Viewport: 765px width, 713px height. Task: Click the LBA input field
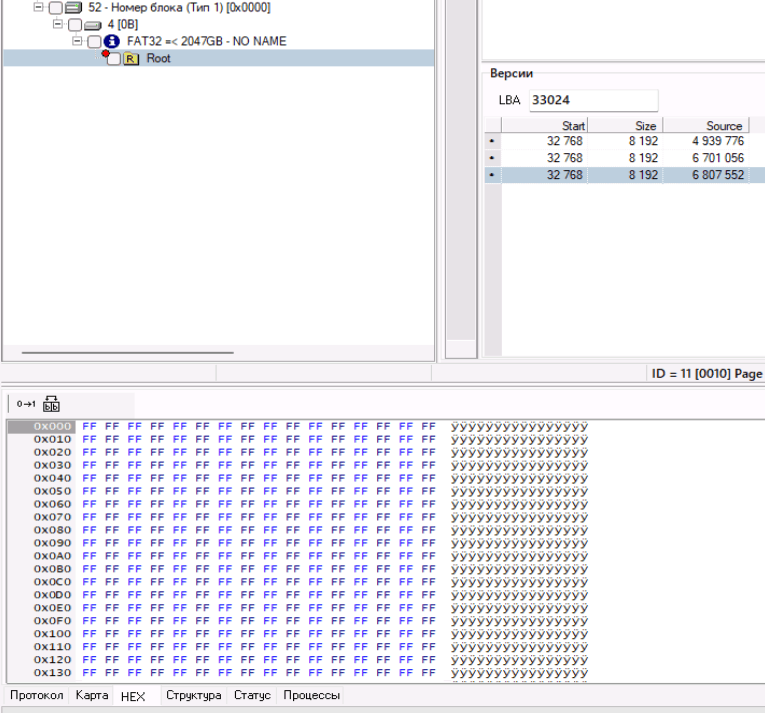click(x=592, y=100)
